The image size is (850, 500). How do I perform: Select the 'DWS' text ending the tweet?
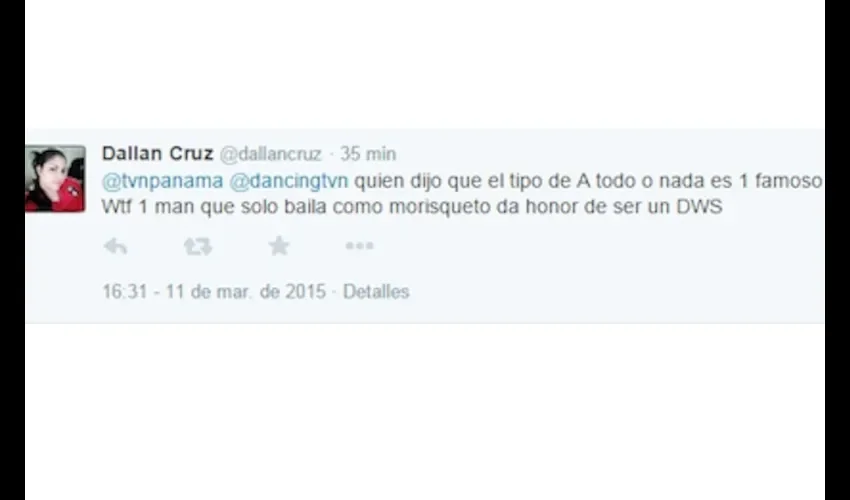coord(699,207)
